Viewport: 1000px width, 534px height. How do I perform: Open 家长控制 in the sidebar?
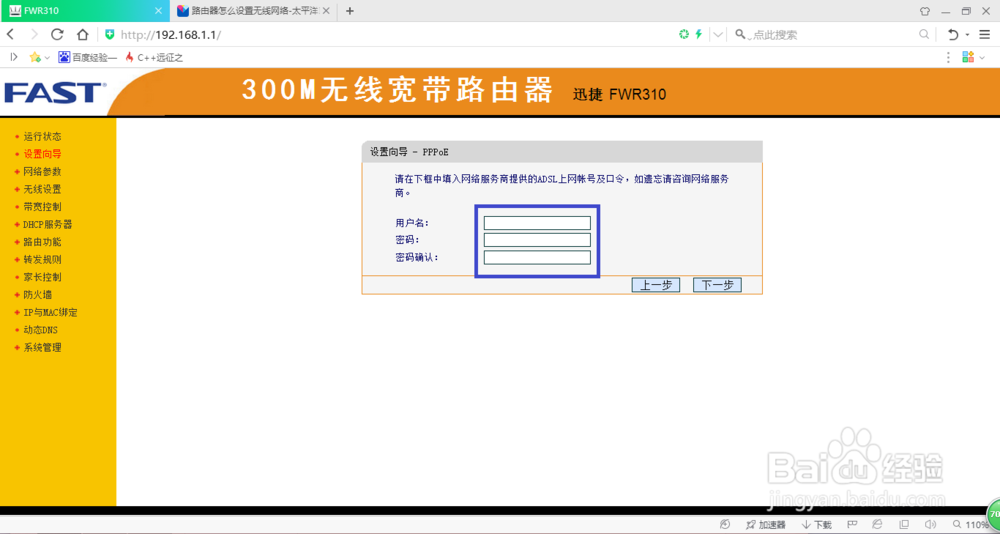[x=42, y=278]
